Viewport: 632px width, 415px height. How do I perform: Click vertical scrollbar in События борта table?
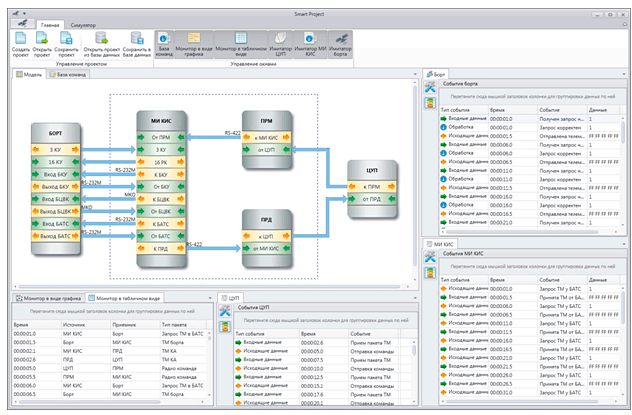(x=625, y=170)
